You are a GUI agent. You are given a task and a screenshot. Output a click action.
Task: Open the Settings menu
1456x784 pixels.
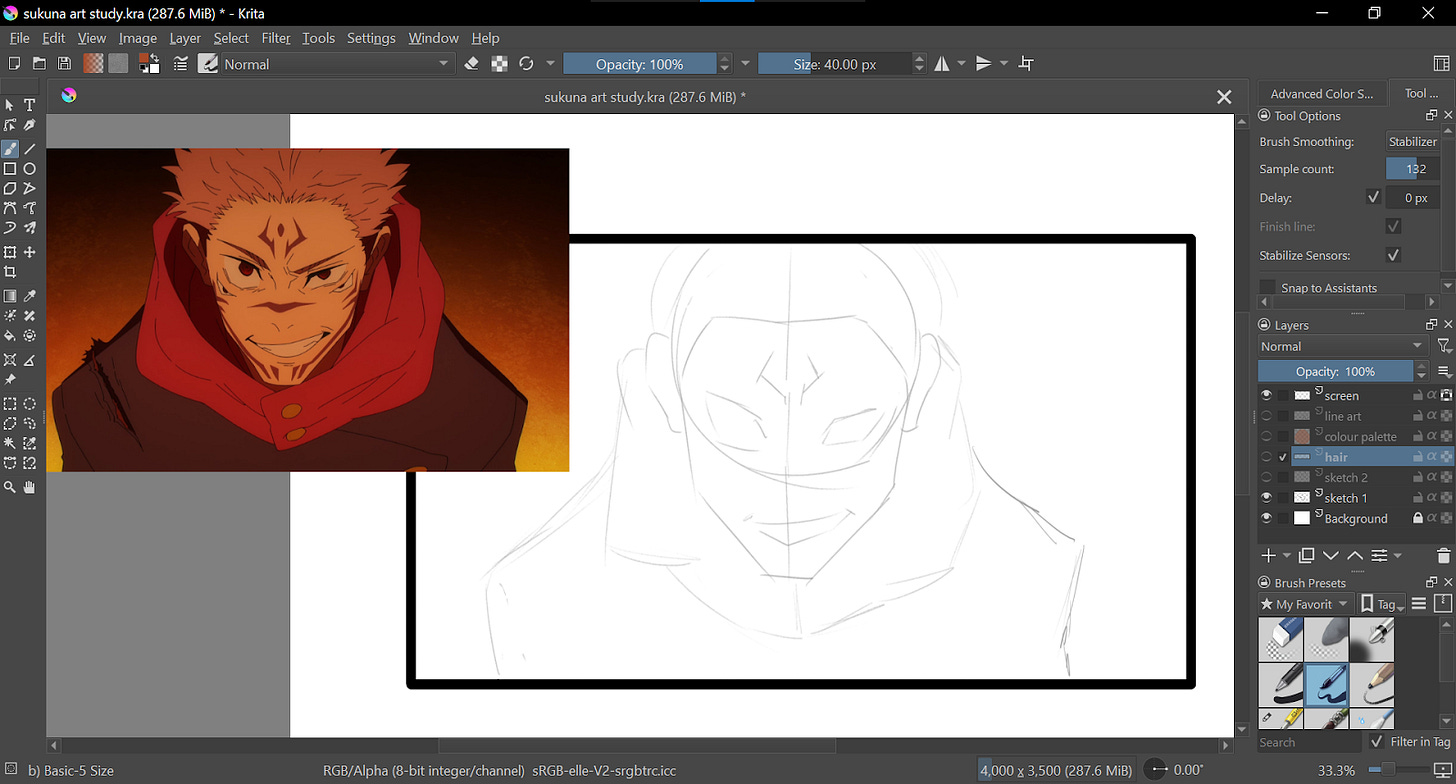371,38
